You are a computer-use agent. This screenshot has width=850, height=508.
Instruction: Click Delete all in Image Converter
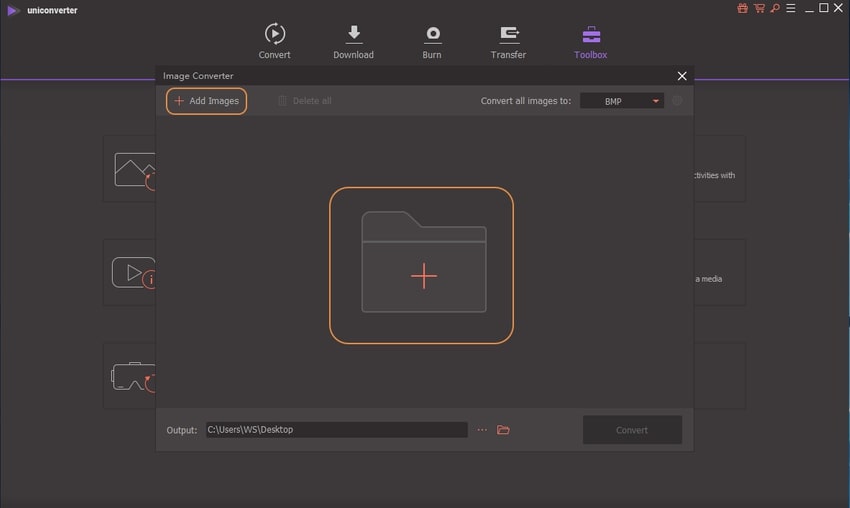pyautogui.click(x=304, y=101)
